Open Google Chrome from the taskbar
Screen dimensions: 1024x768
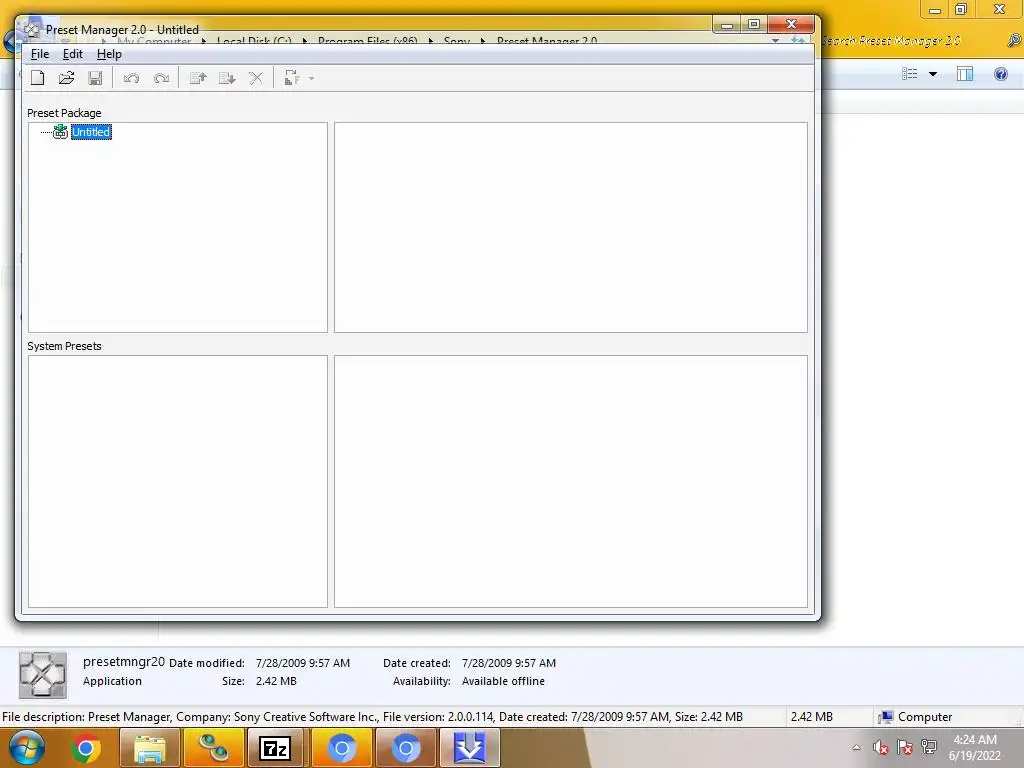86,748
